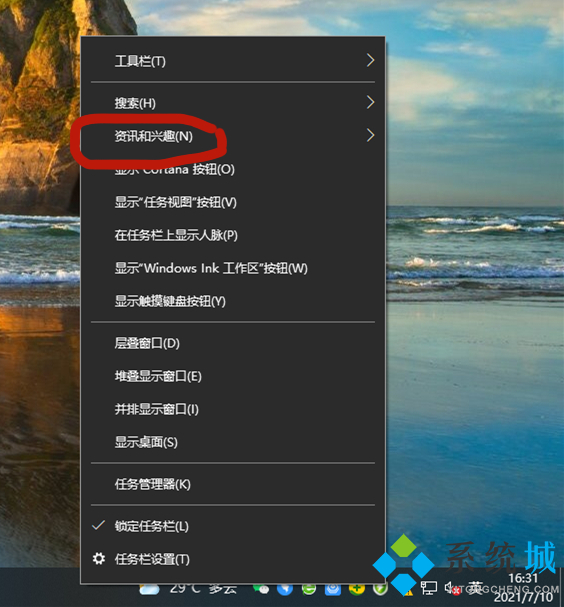Click the WeChat tray icon
The width and height of the screenshot is (564, 607).
pyautogui.click(x=261, y=589)
